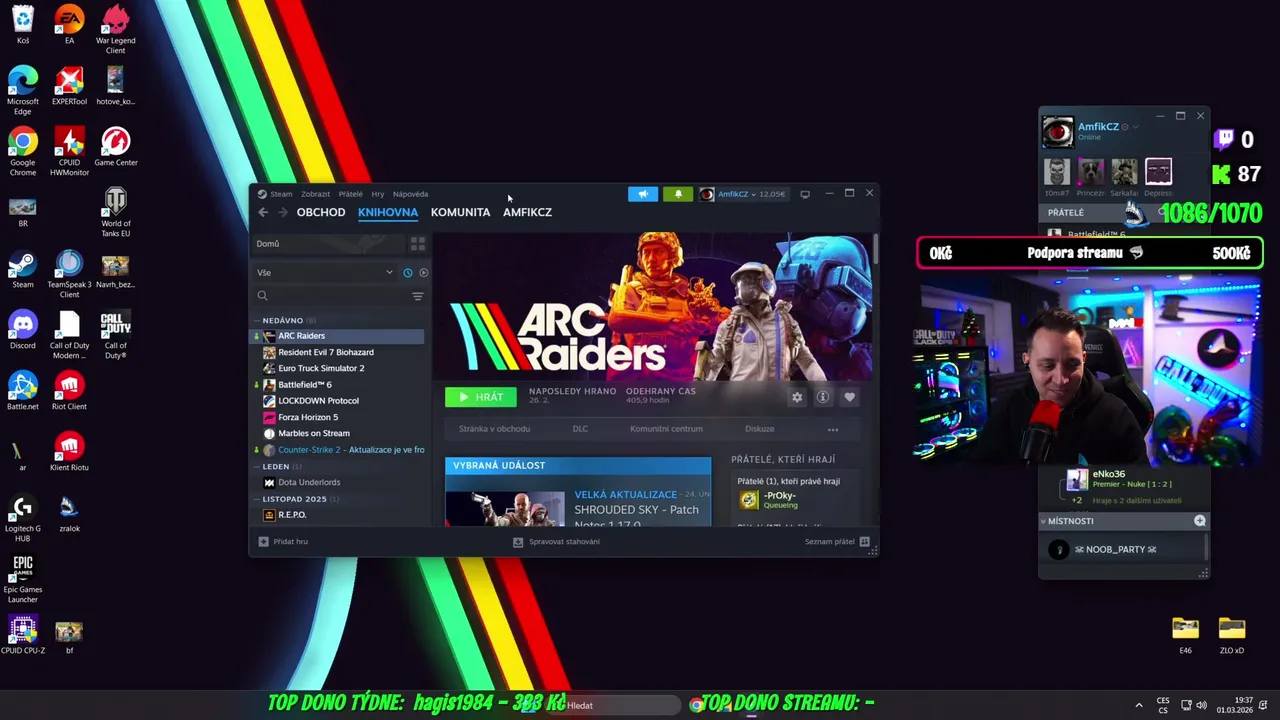Image resolution: width=1280 pixels, height=720 pixels.
Task: Open EA app desktop shortcut
Action: click(69, 25)
